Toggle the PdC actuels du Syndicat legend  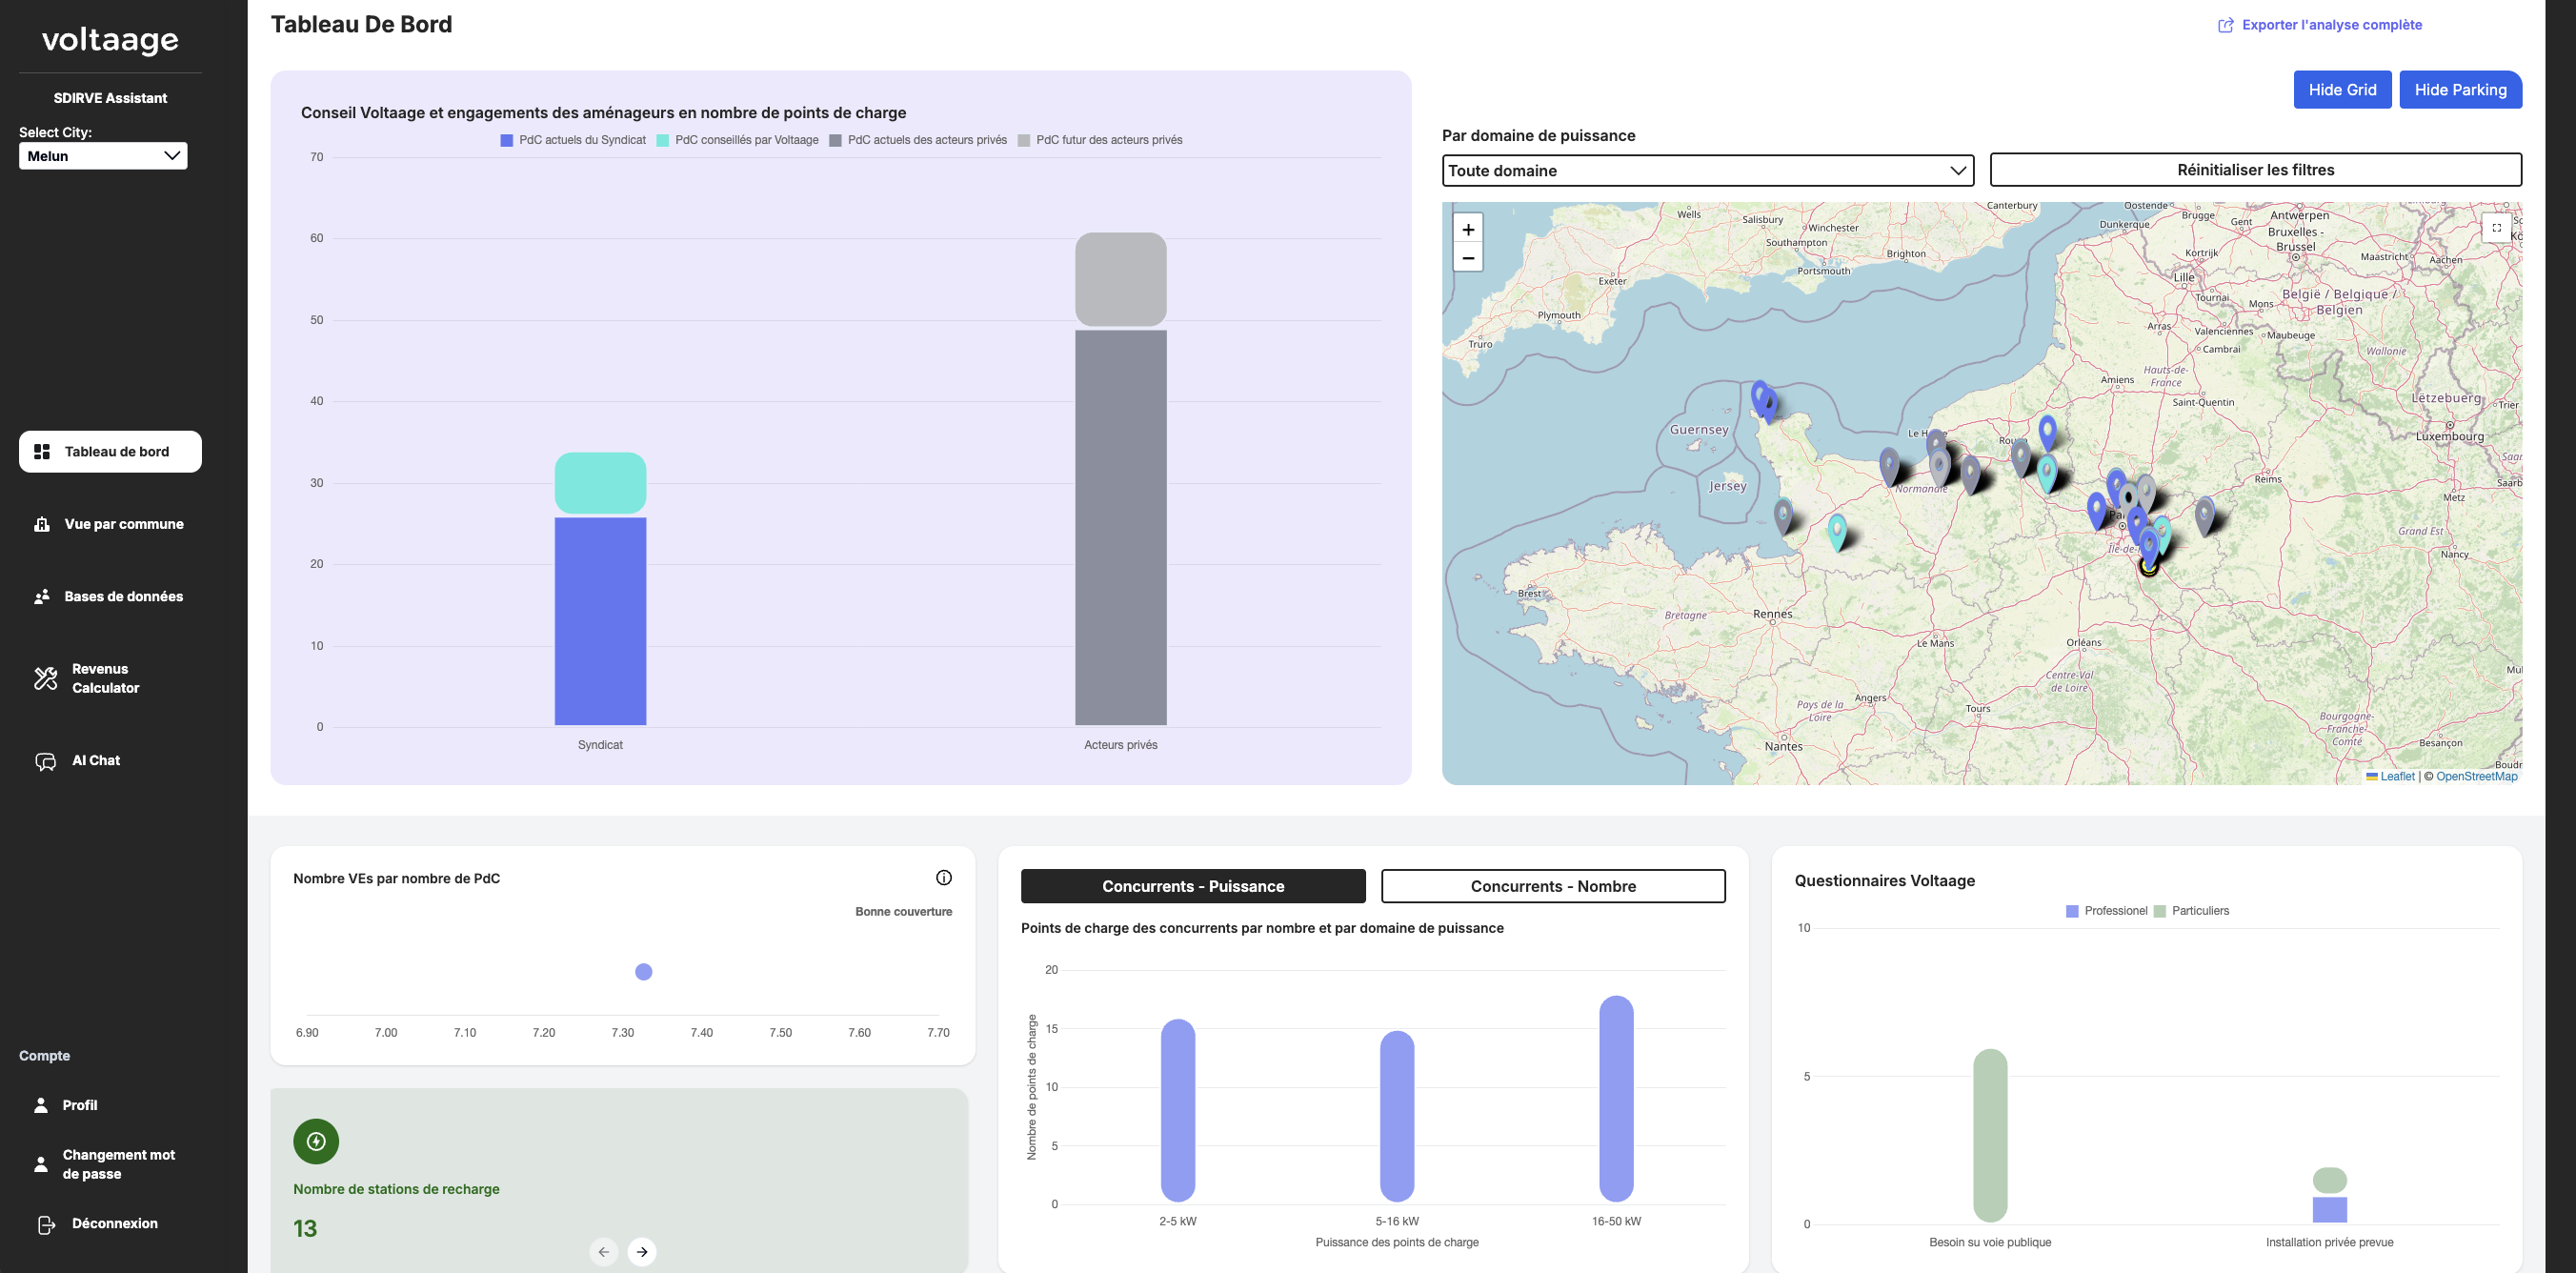tap(574, 140)
